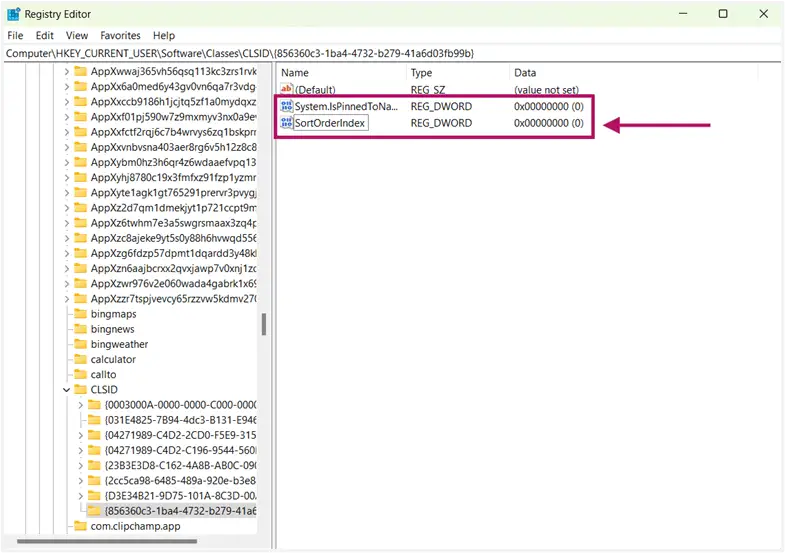
Task: Expand the AppXzg6fdzp57dpmt1dqardd3y48k node
Action: 67,253
